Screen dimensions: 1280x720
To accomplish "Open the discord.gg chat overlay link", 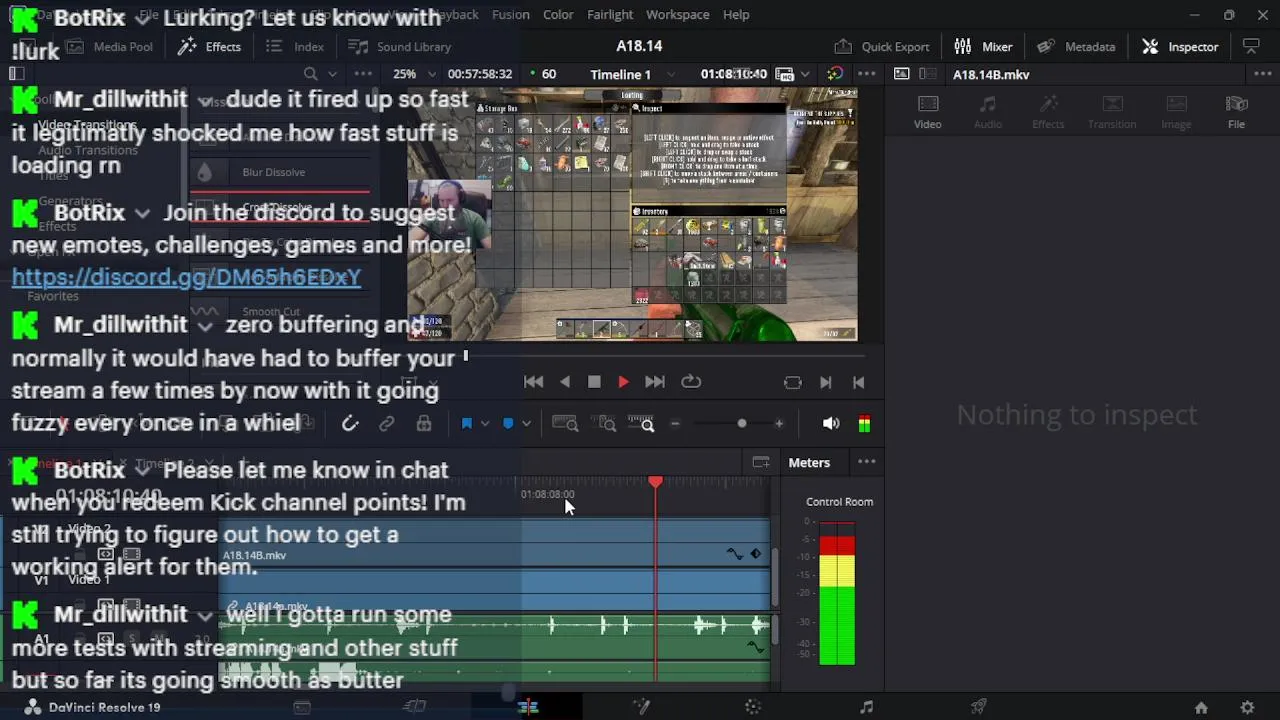I will click(x=186, y=277).
